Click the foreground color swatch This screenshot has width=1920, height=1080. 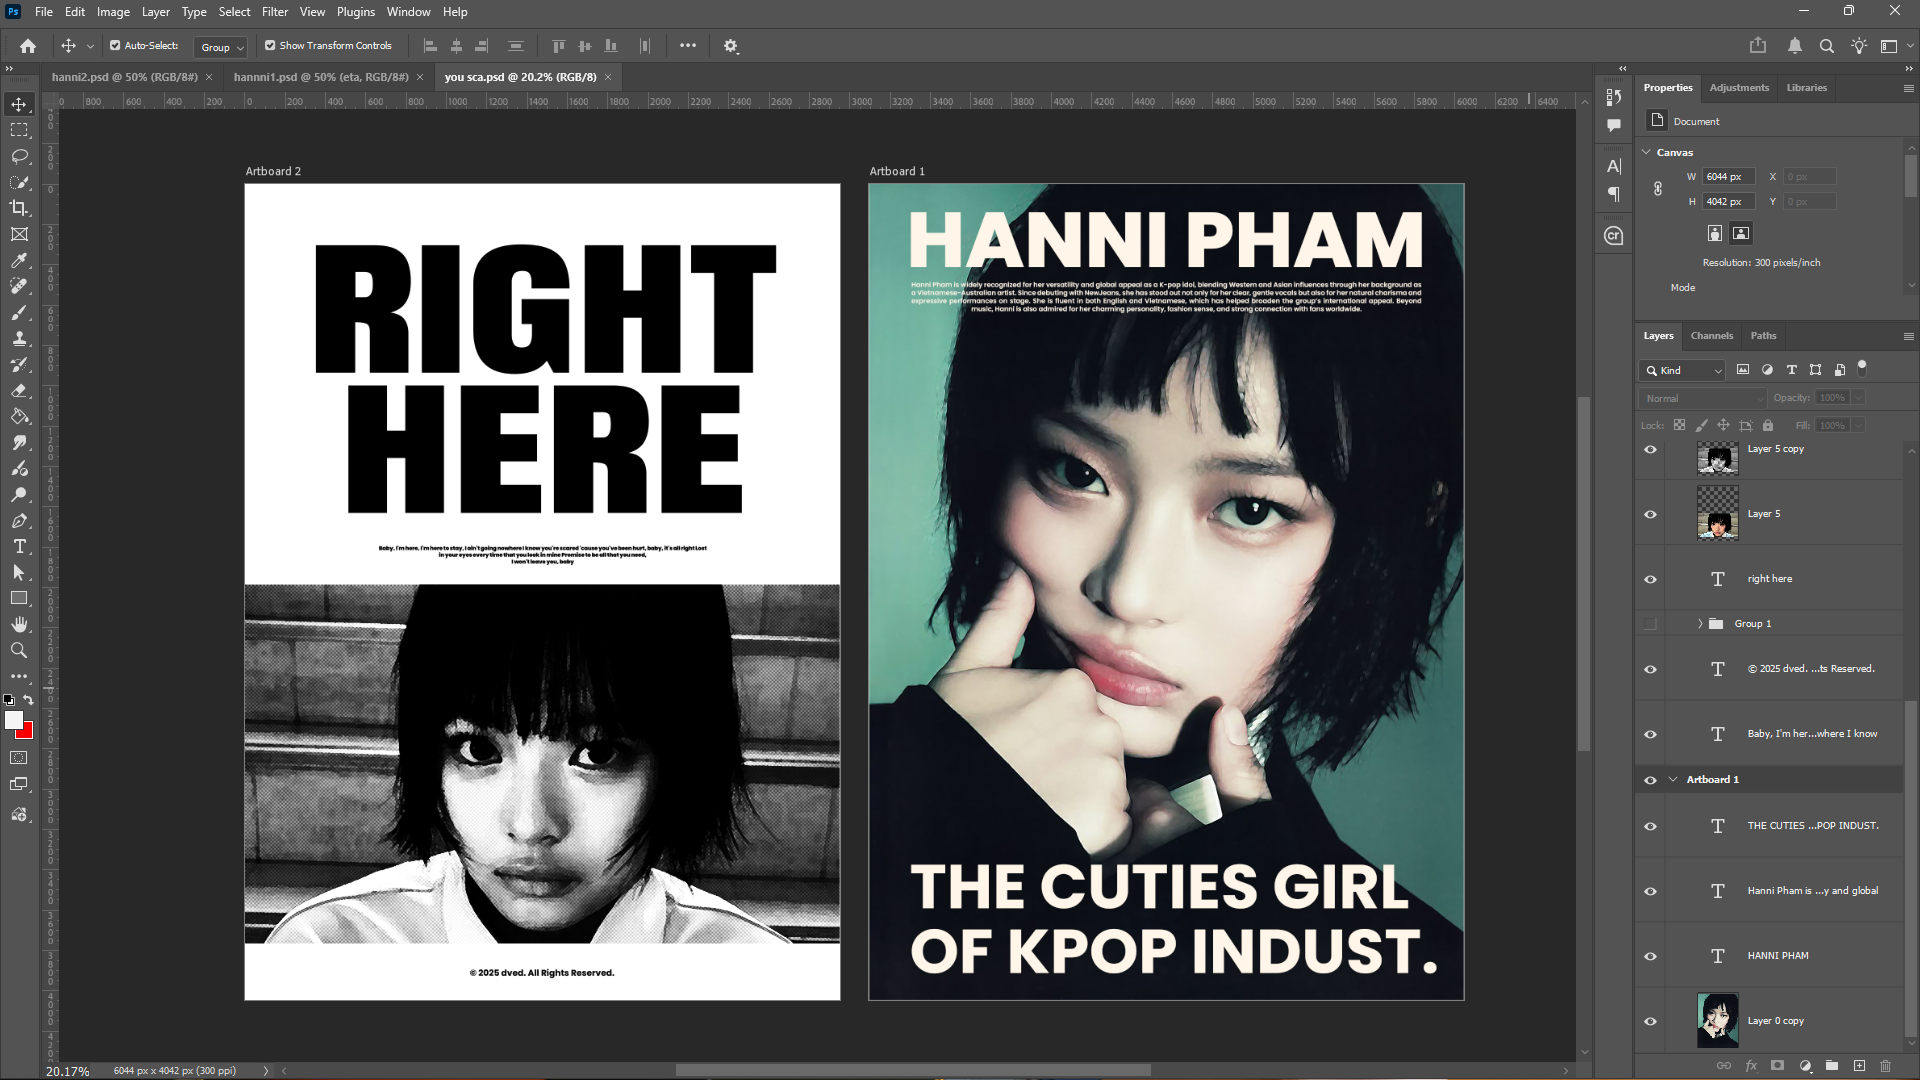pos(13,720)
